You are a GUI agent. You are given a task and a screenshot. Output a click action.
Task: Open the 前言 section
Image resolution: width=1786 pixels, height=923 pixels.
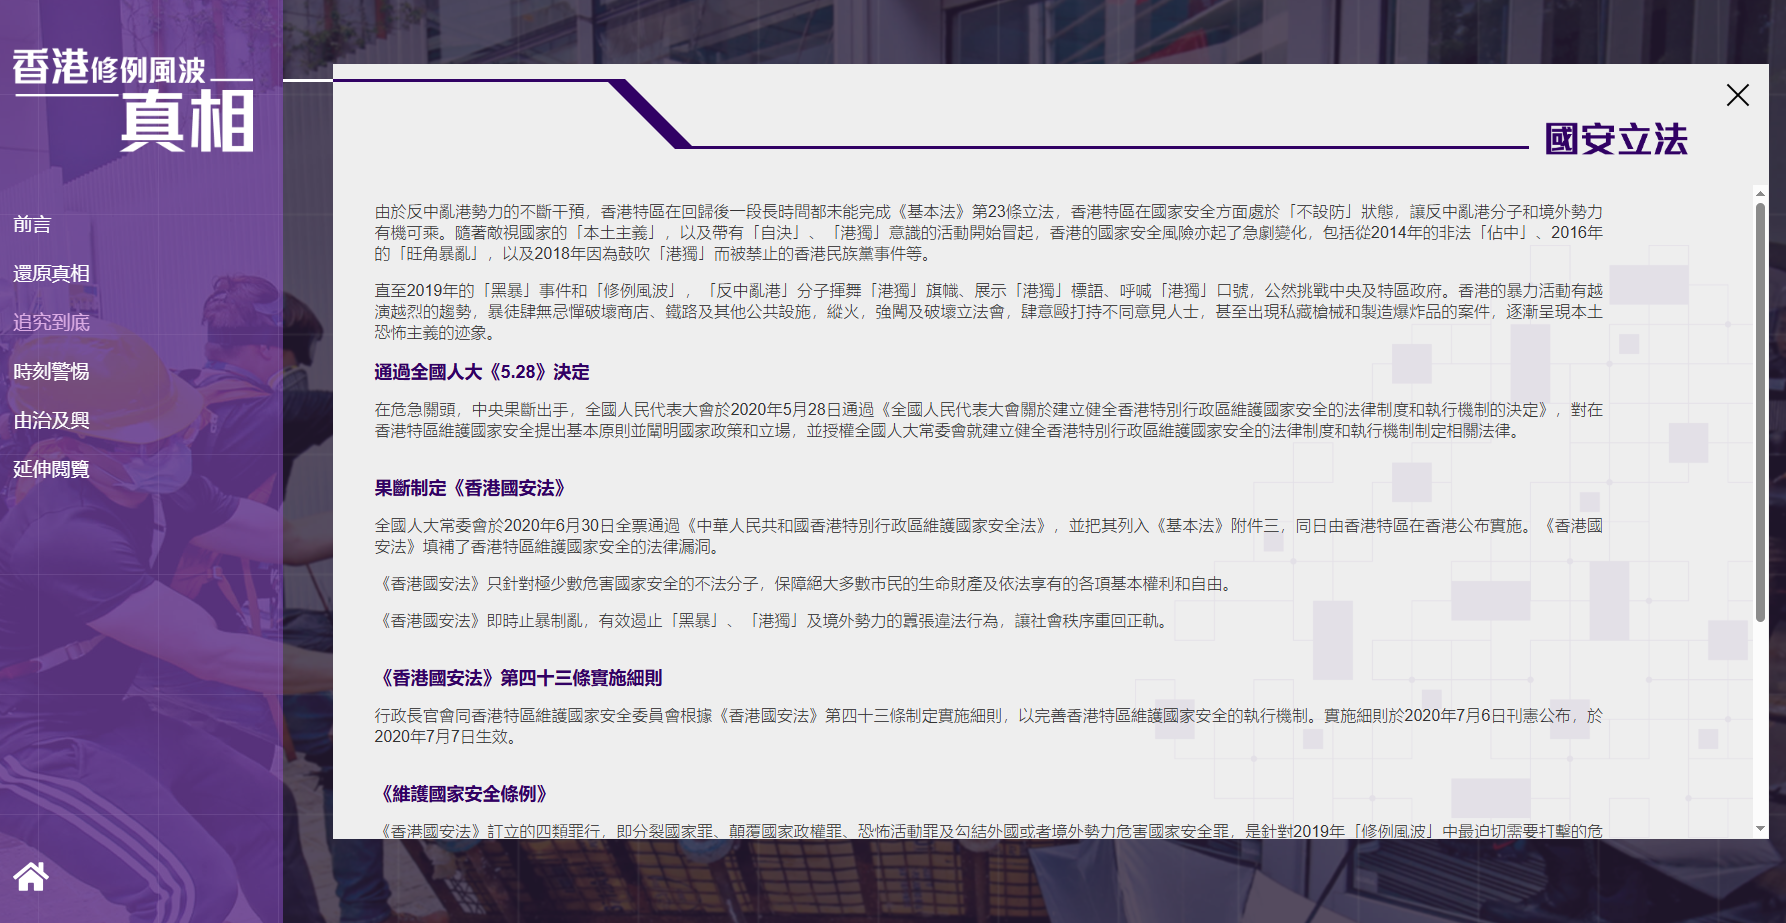point(32,224)
